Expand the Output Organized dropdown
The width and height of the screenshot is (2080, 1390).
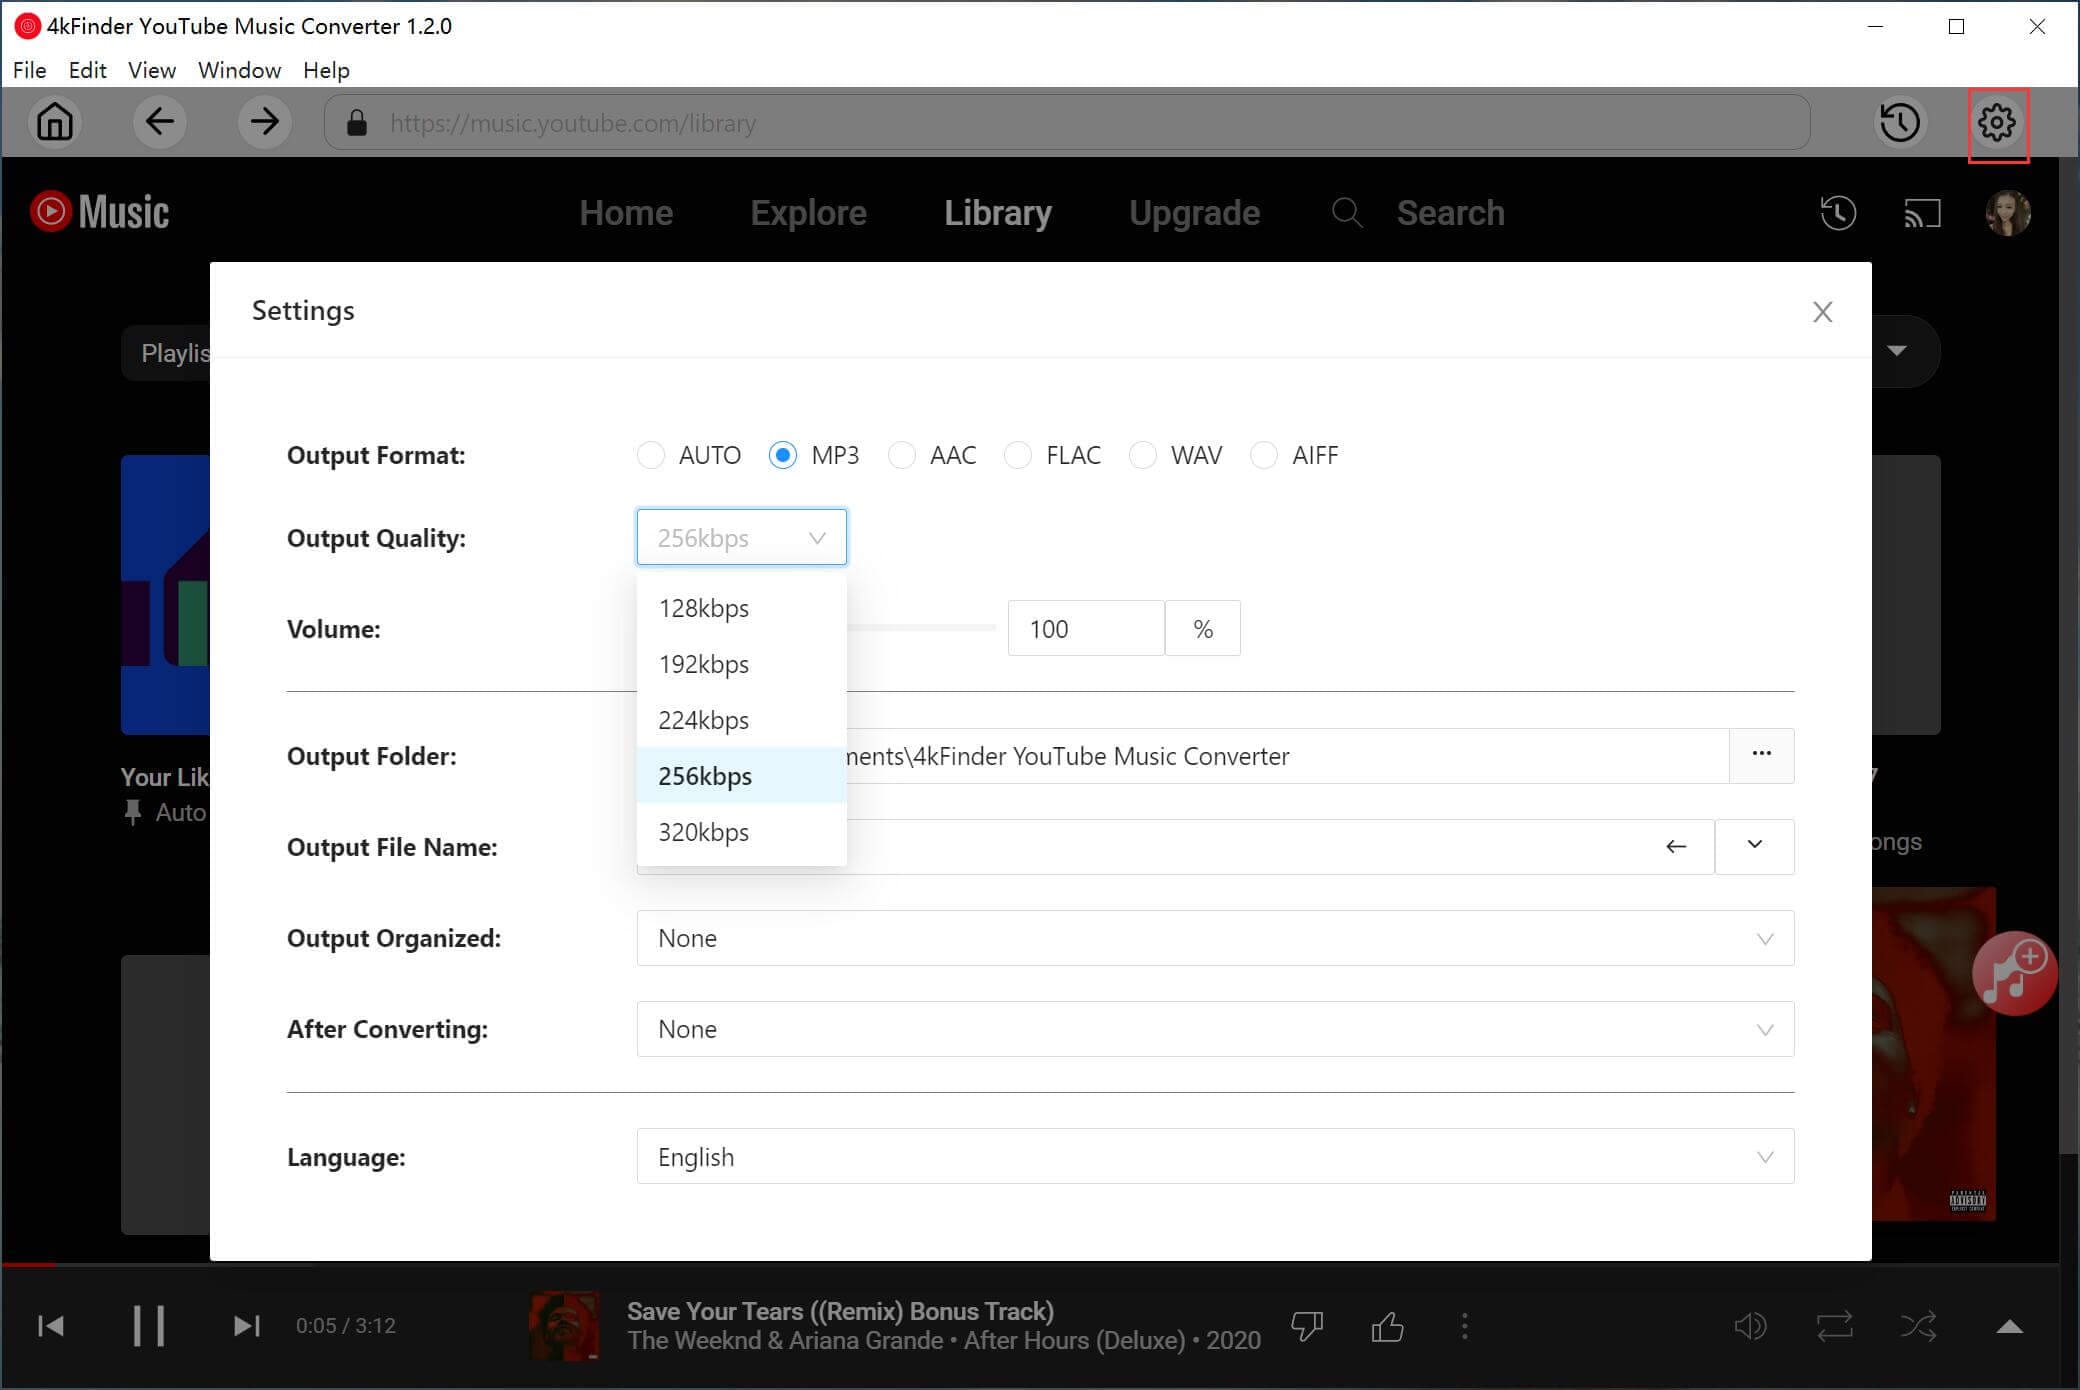pos(1764,937)
